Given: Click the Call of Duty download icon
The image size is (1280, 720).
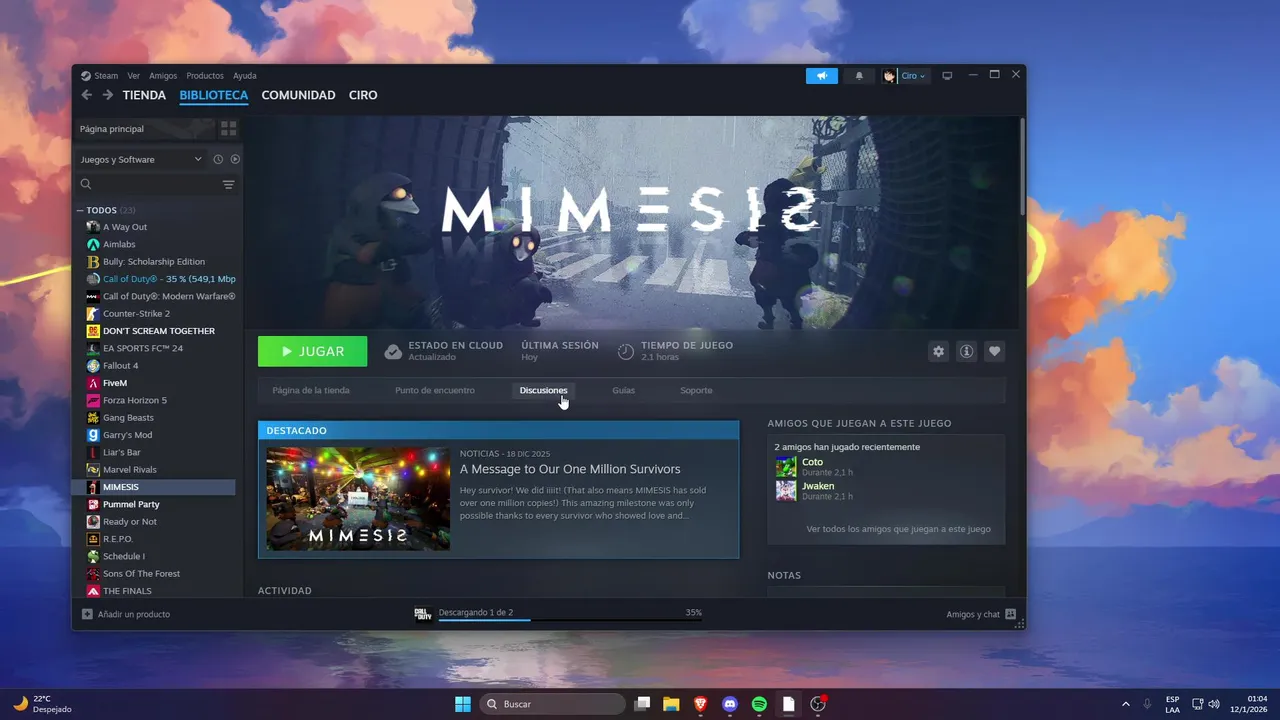Looking at the screenshot, I should click(423, 614).
